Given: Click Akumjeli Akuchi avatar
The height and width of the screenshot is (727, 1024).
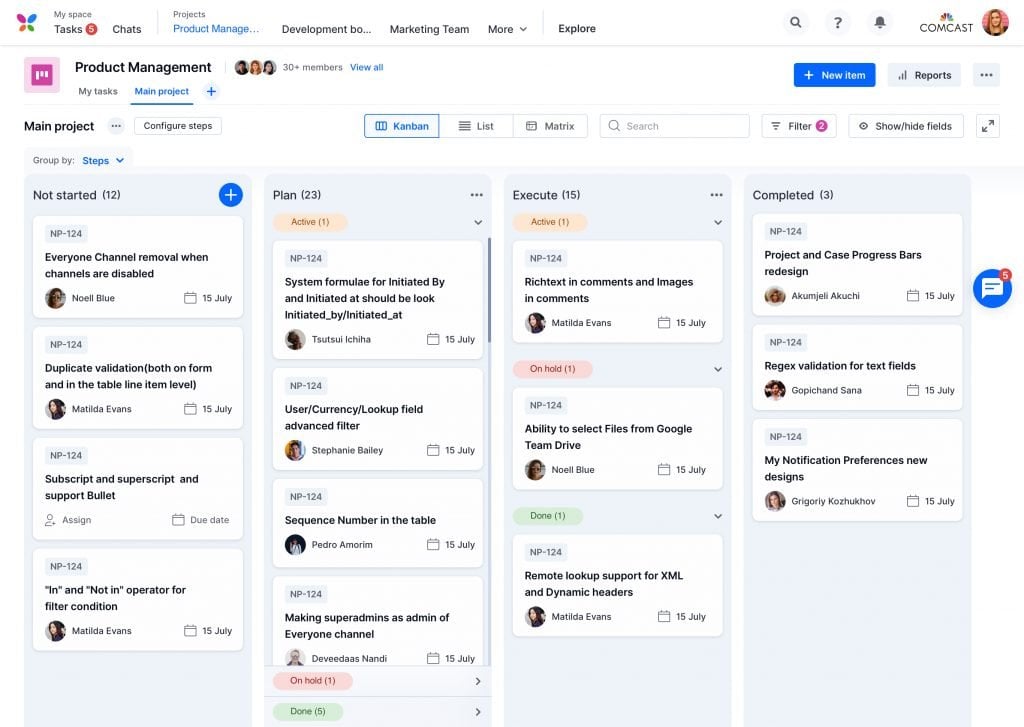Looking at the screenshot, I should (775, 296).
